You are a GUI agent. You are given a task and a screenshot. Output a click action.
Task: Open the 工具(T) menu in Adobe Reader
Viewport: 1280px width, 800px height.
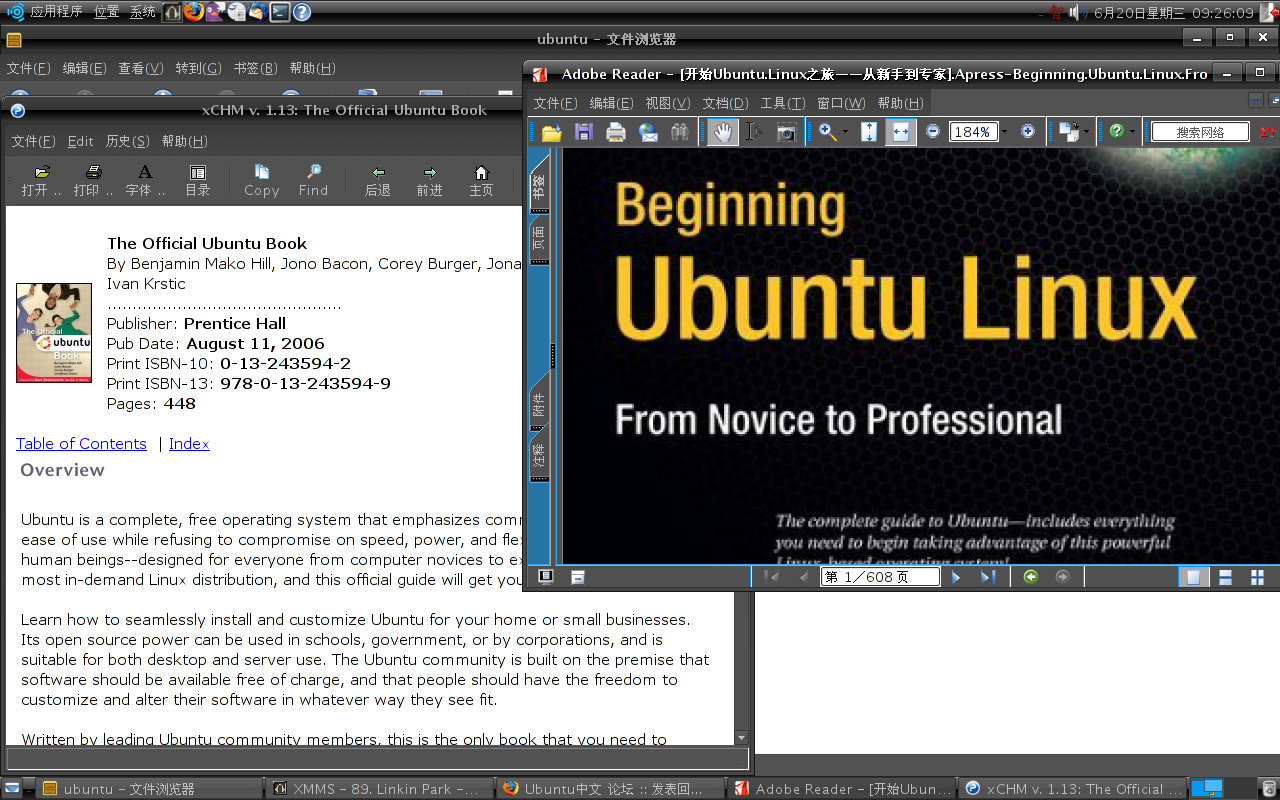pyautogui.click(x=782, y=103)
